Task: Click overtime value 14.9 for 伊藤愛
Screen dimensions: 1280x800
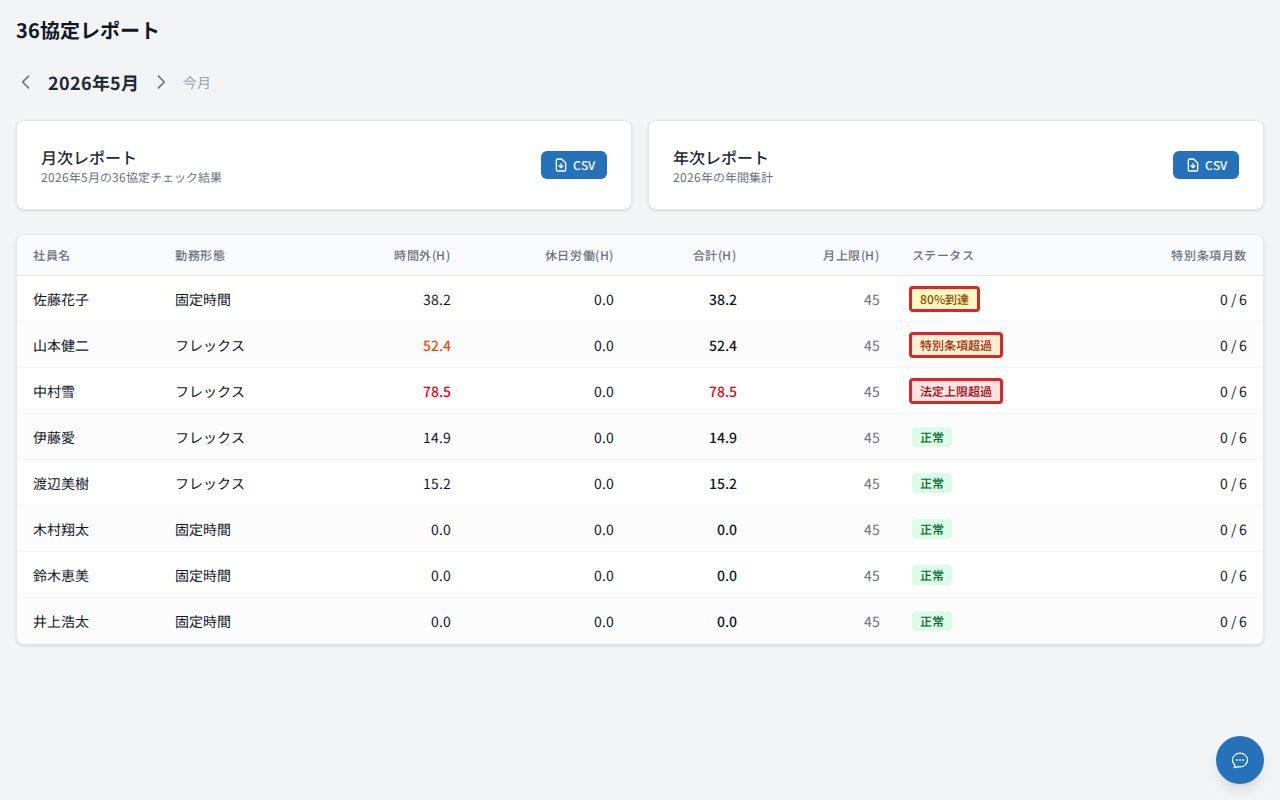Action: tap(437, 438)
